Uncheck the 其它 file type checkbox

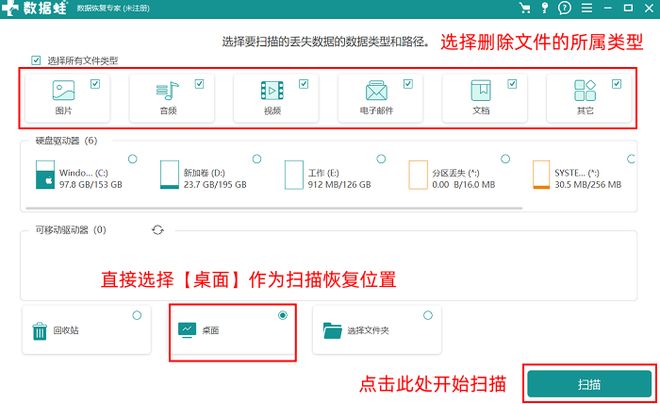point(617,84)
